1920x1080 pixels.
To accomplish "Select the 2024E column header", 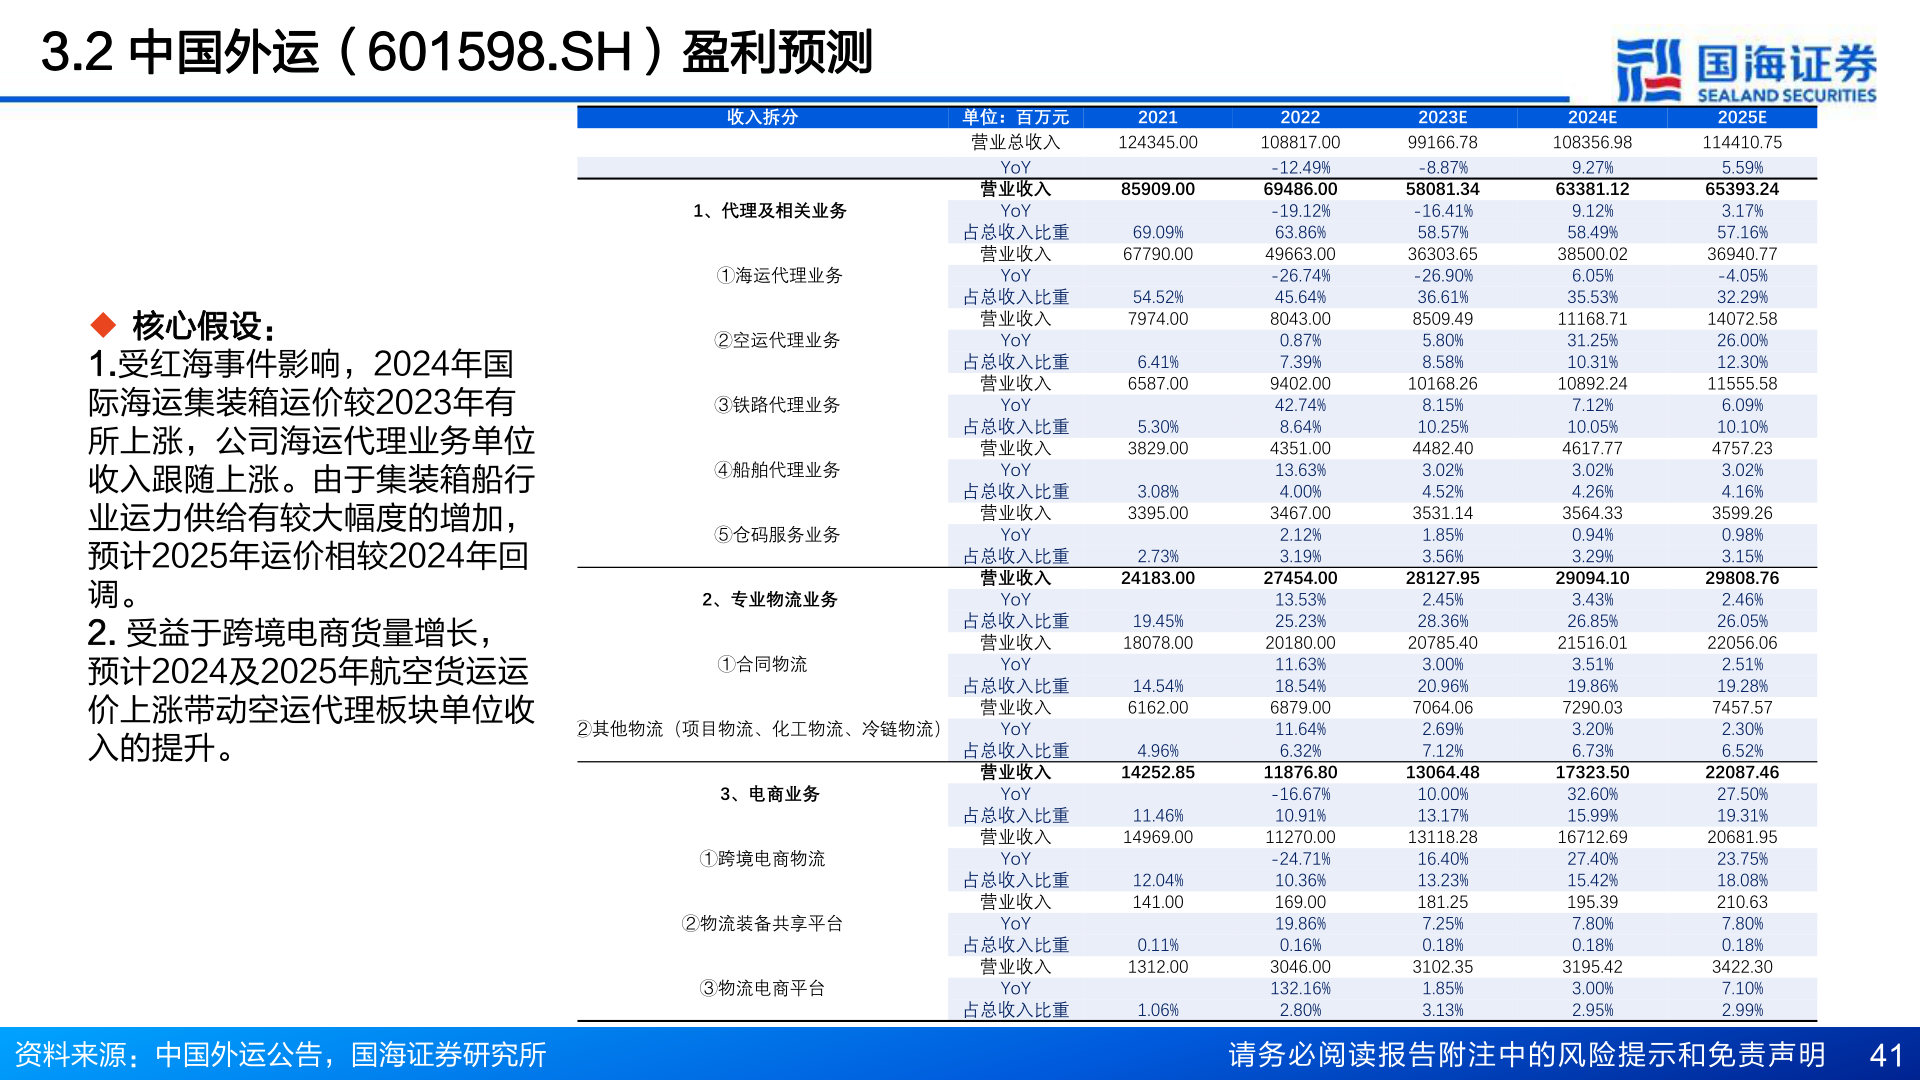I will click(x=1592, y=117).
